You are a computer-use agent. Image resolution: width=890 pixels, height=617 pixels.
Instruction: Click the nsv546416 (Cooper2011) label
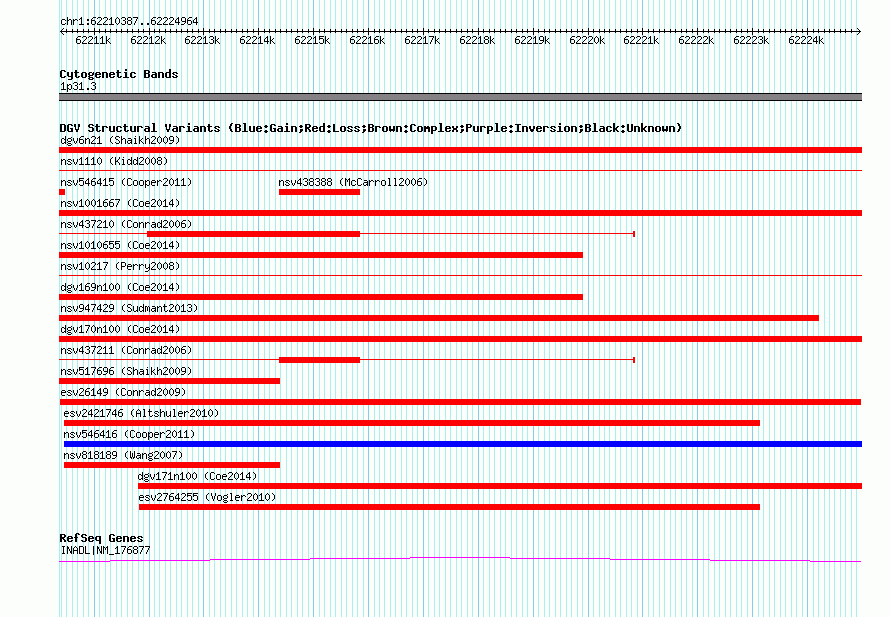pos(129,434)
